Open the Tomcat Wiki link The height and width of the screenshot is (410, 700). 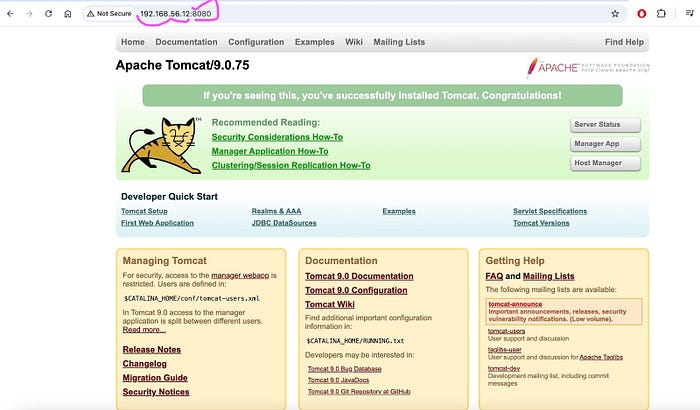(x=330, y=305)
